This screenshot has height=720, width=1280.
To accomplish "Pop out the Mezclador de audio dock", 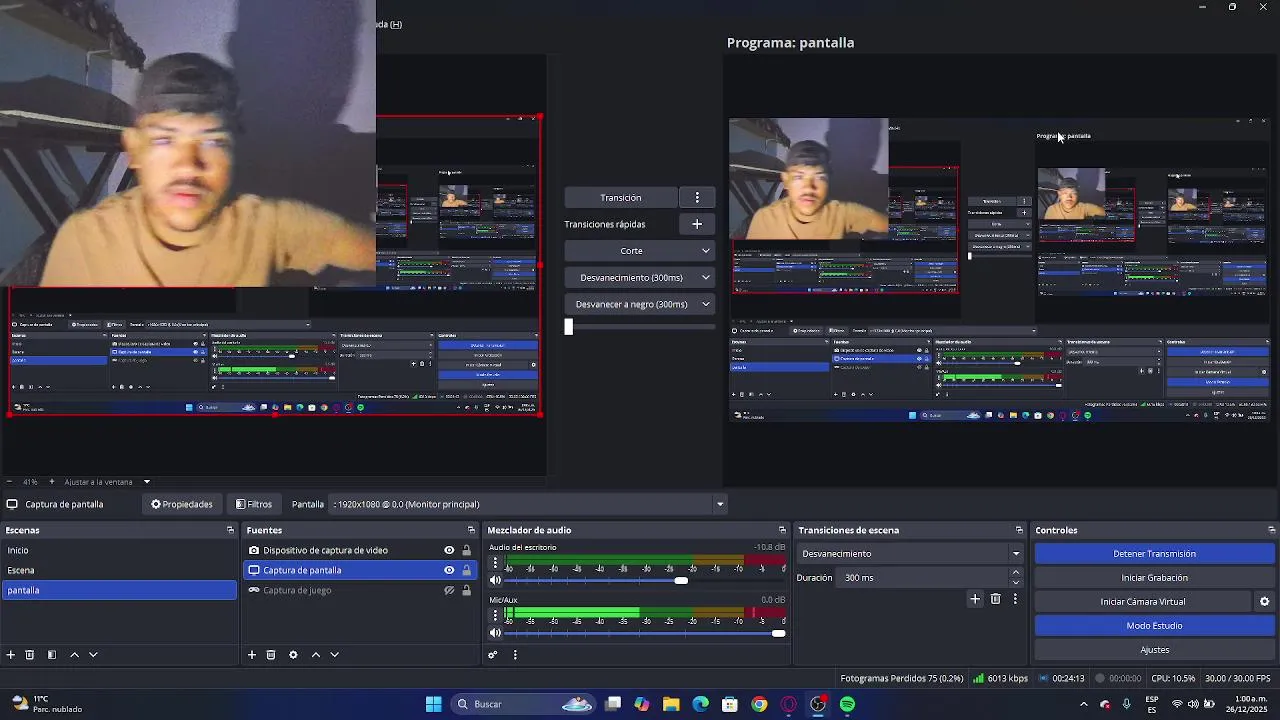I will click(x=782, y=530).
